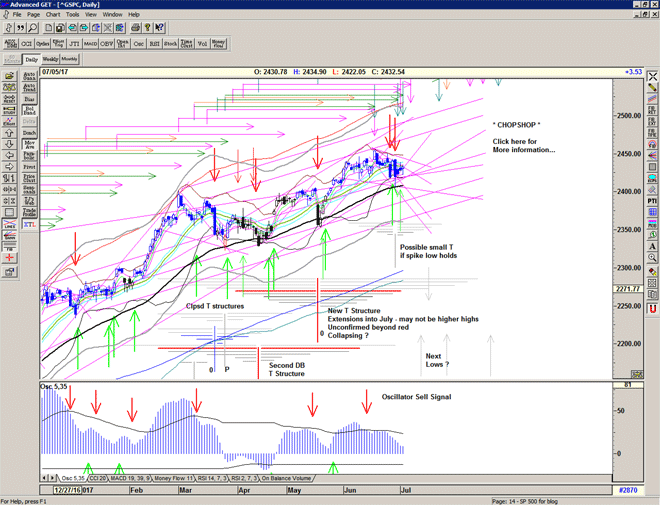The height and width of the screenshot is (505, 660).
Task: Switch chart to Weekly timeframe
Action: [x=50, y=60]
